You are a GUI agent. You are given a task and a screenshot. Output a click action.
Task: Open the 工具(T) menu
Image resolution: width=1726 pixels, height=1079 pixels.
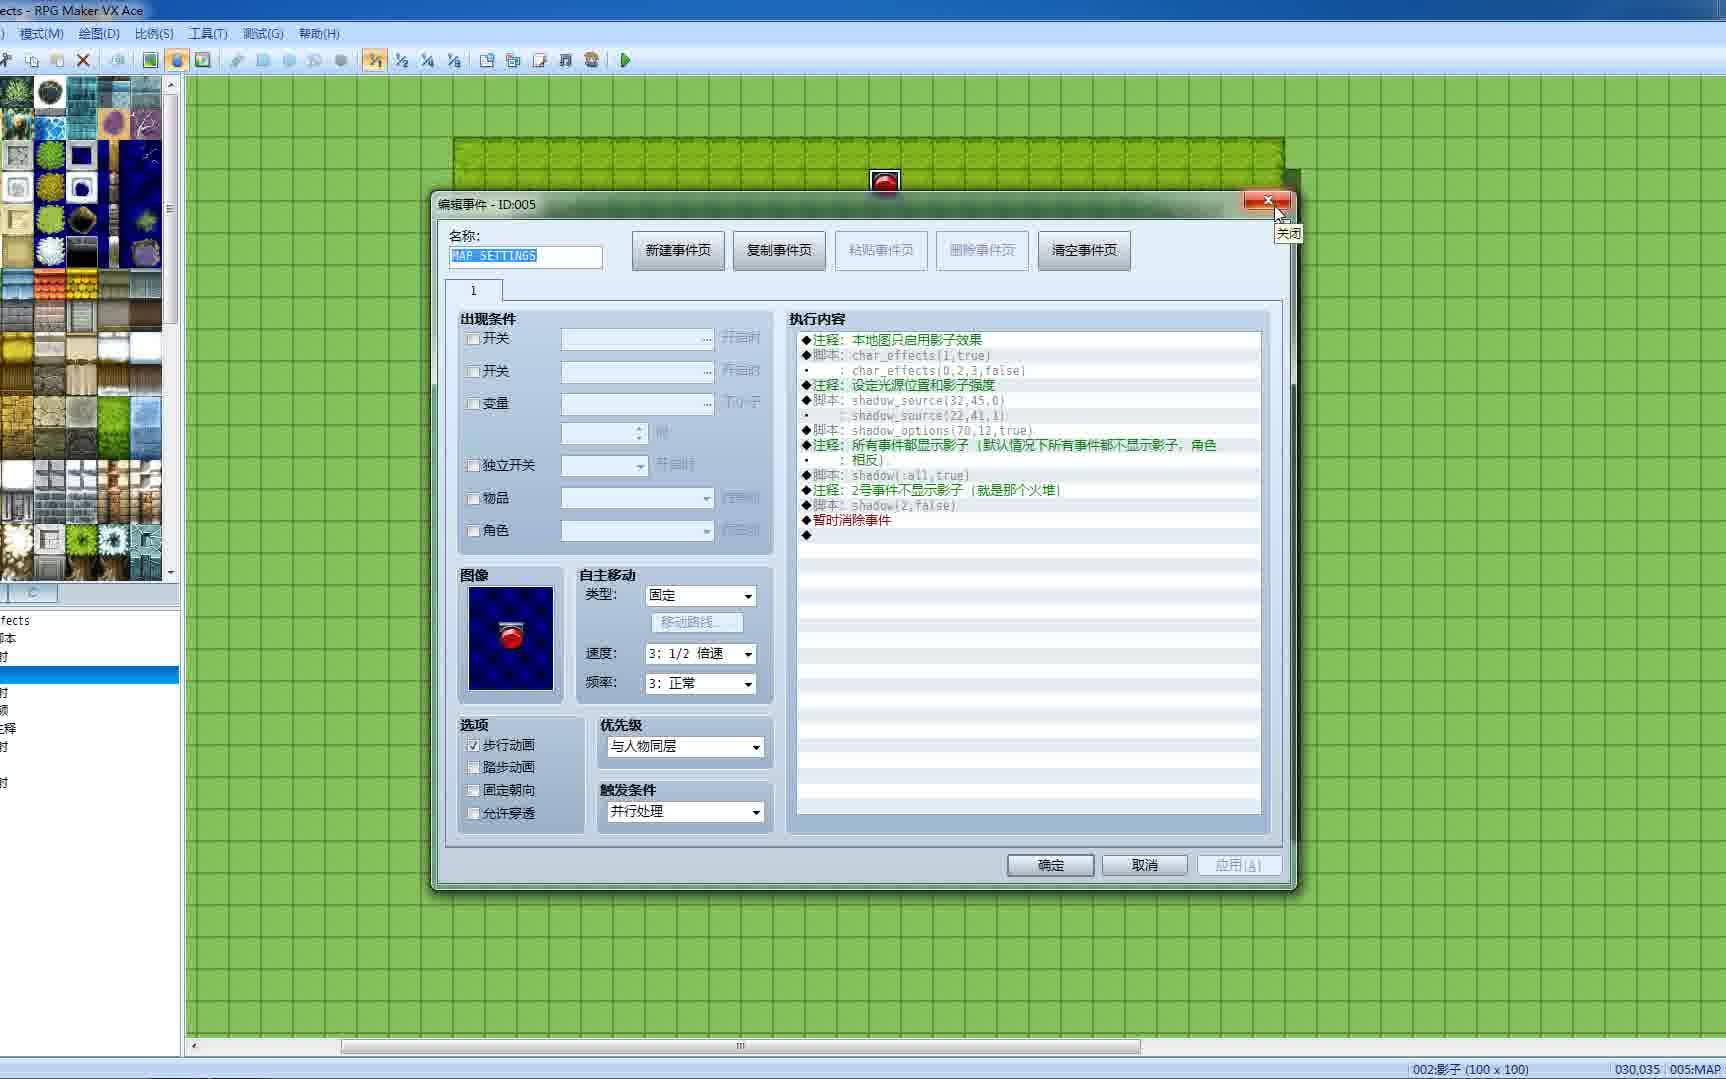click(x=208, y=33)
